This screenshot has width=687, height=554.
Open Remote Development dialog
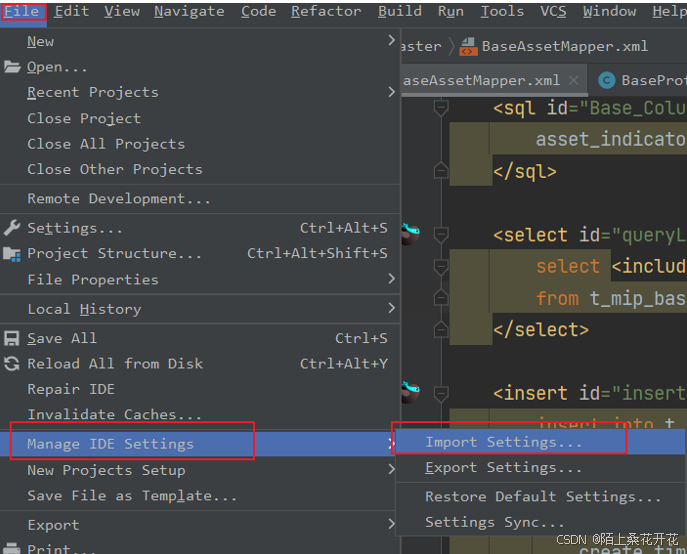point(200,199)
